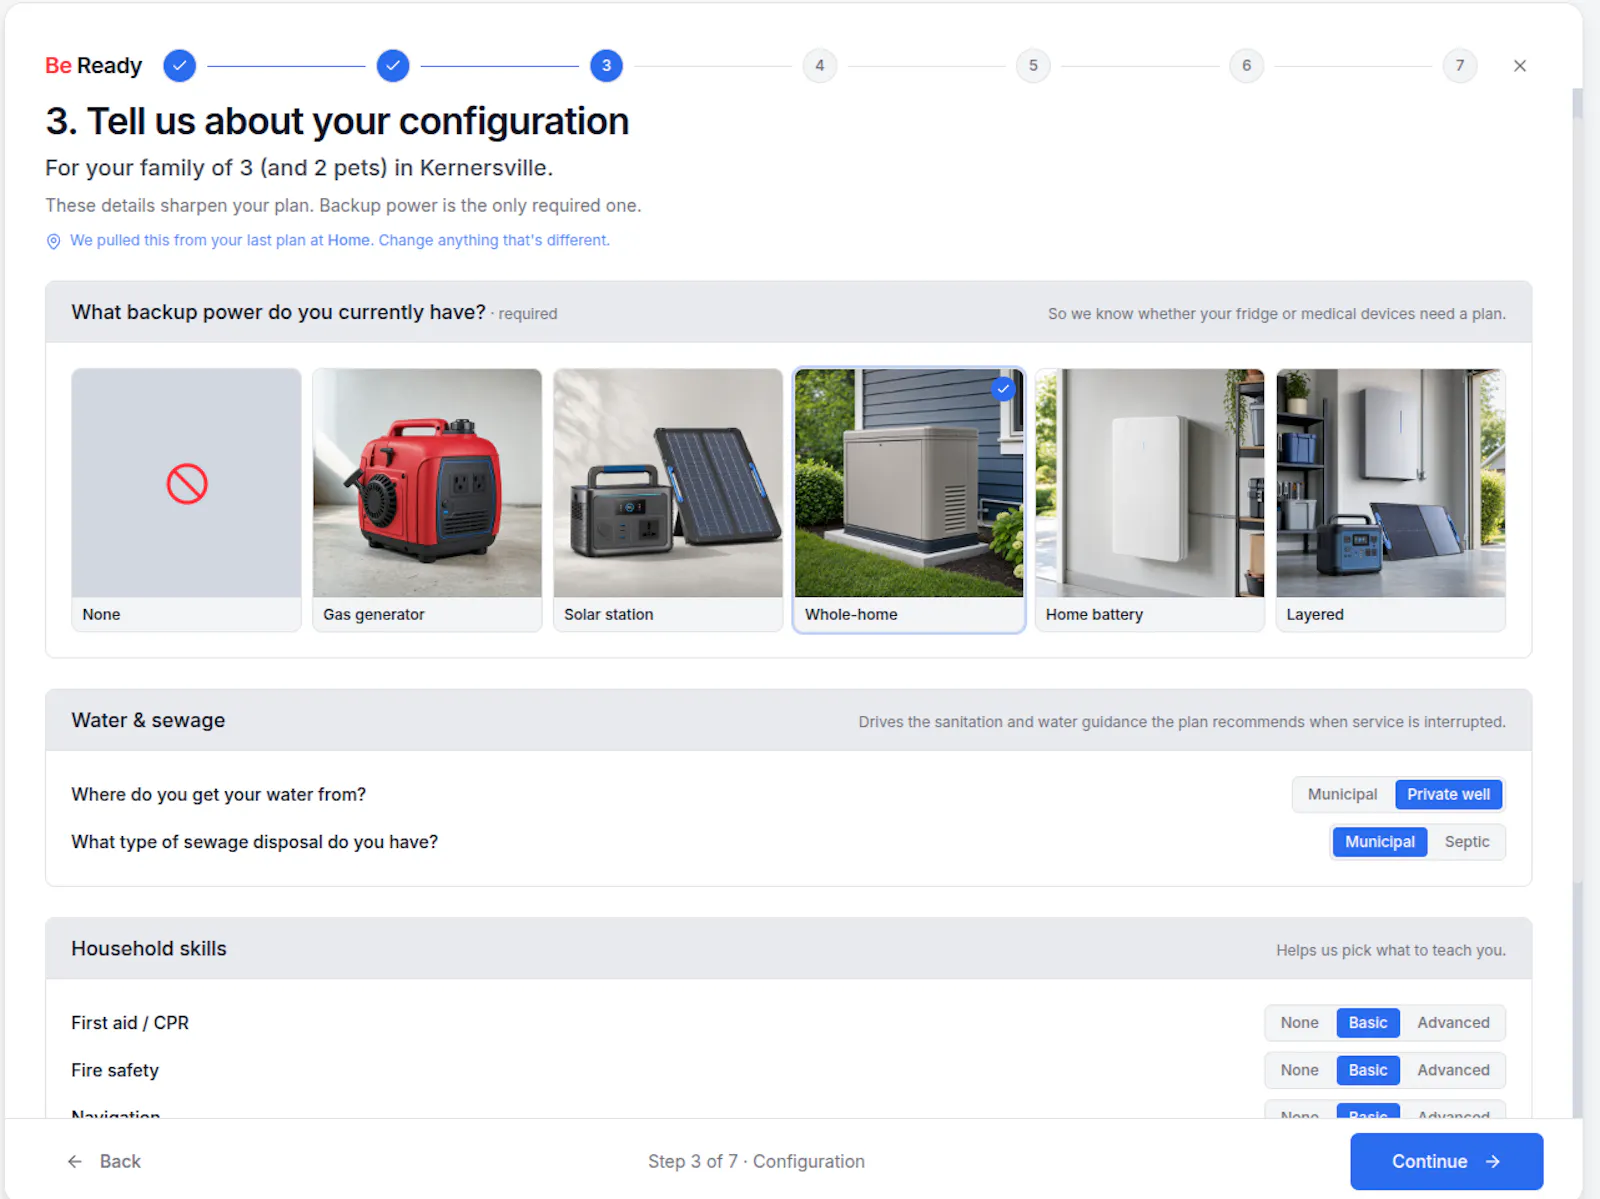Click 'Where do you get your water from?'
1600x1199 pixels.
[218, 794]
